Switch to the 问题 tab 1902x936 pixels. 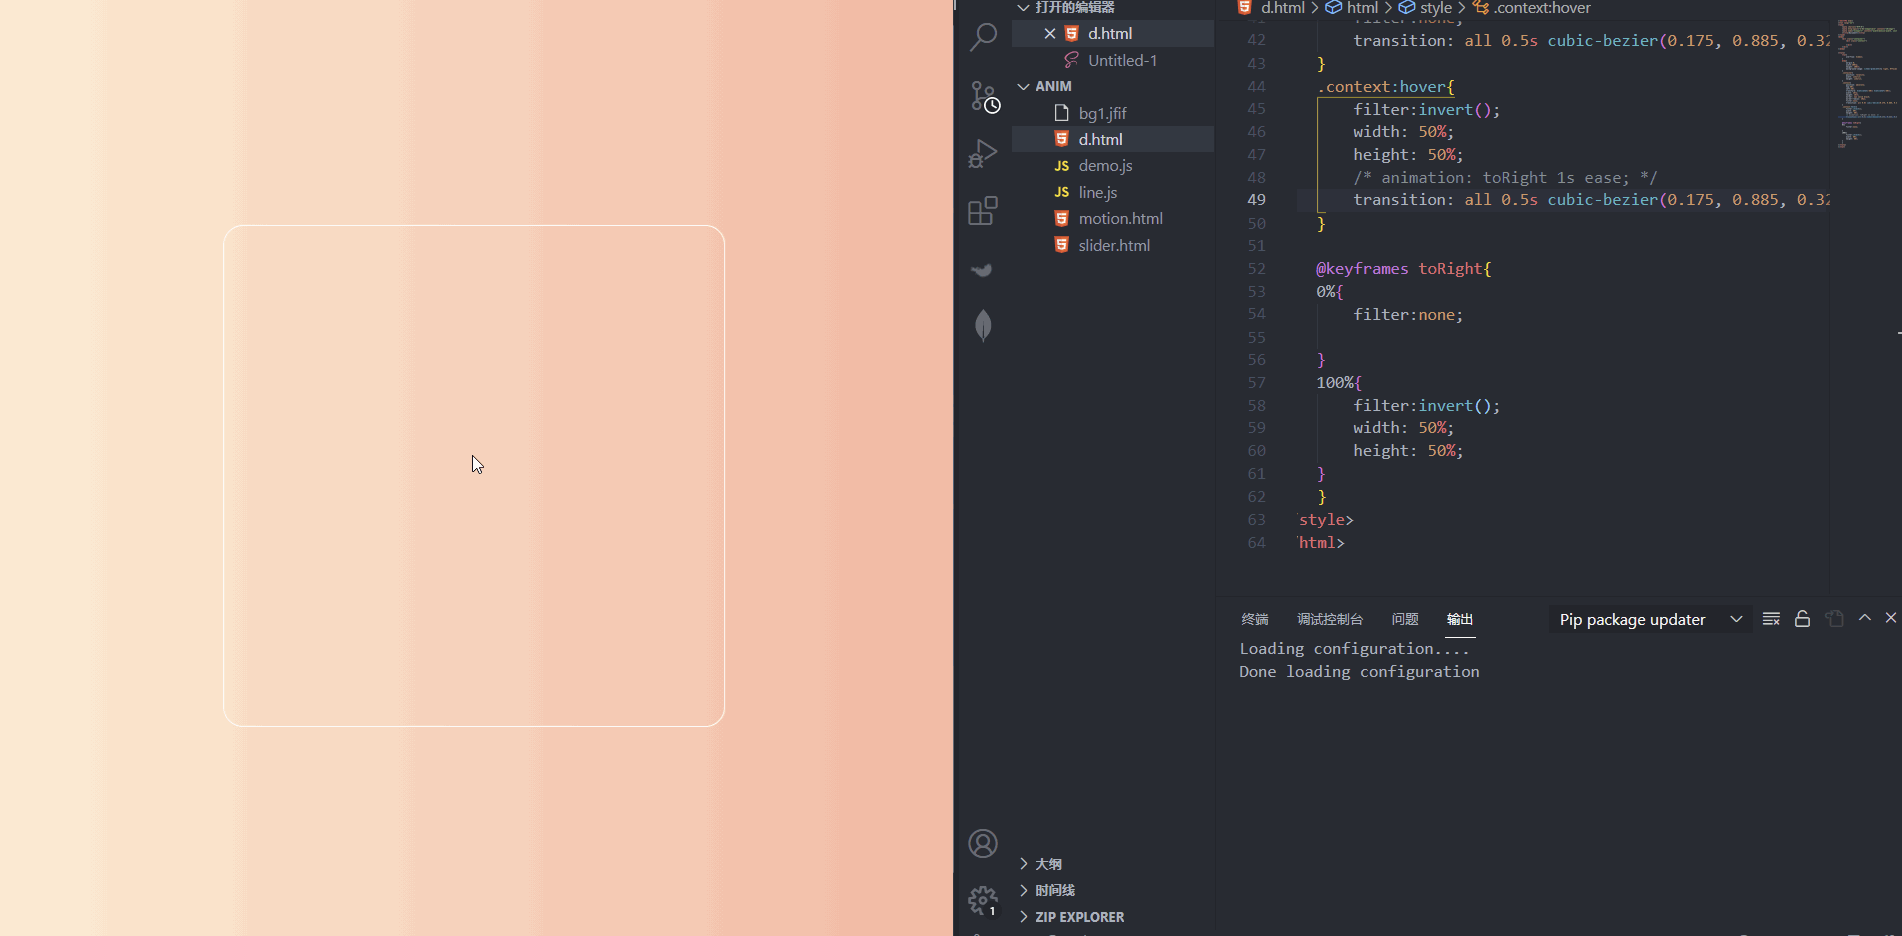1405,619
